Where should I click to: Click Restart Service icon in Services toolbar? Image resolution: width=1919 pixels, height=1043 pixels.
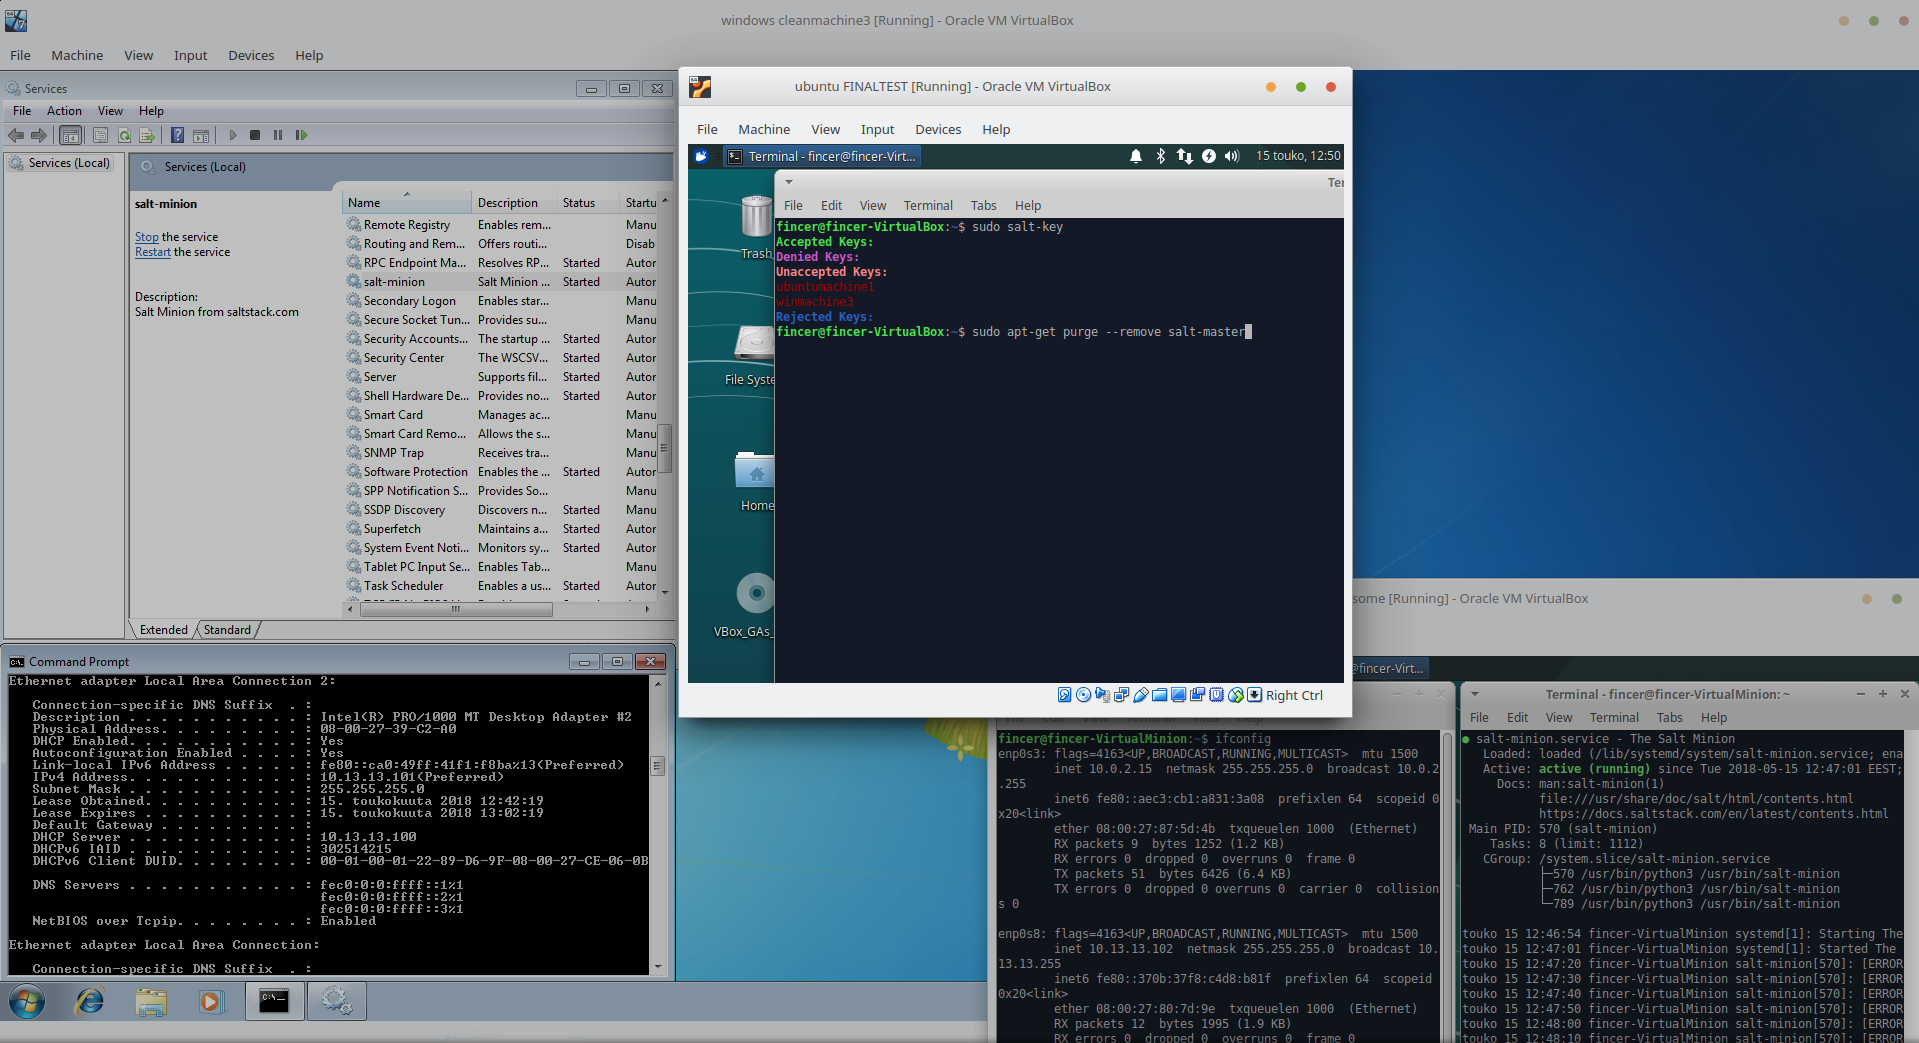(x=301, y=135)
